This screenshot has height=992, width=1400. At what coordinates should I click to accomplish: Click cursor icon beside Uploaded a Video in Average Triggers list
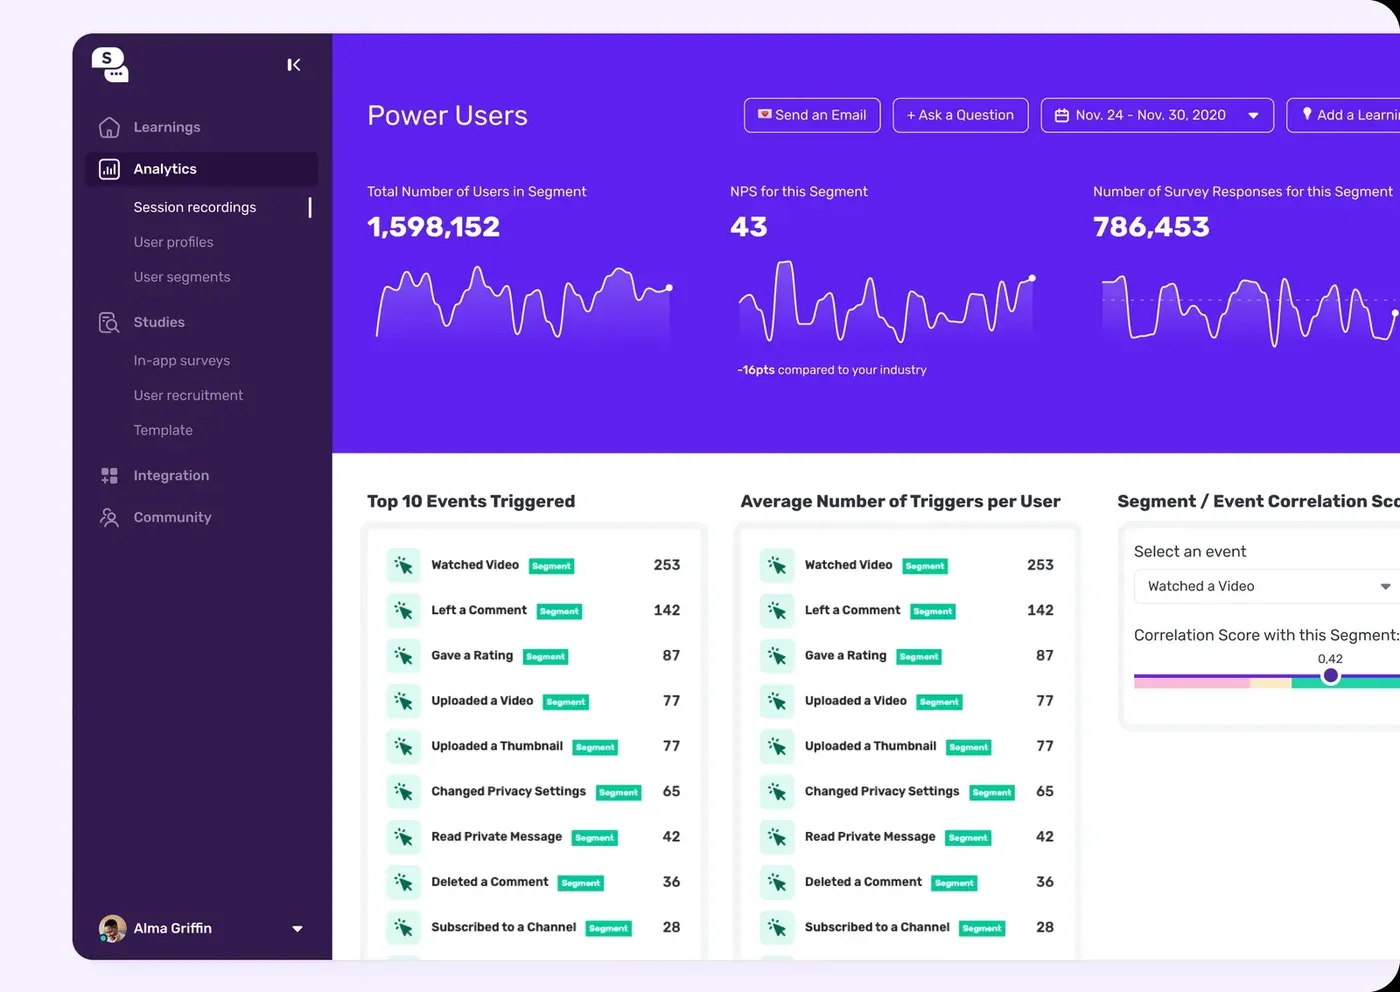click(x=777, y=702)
